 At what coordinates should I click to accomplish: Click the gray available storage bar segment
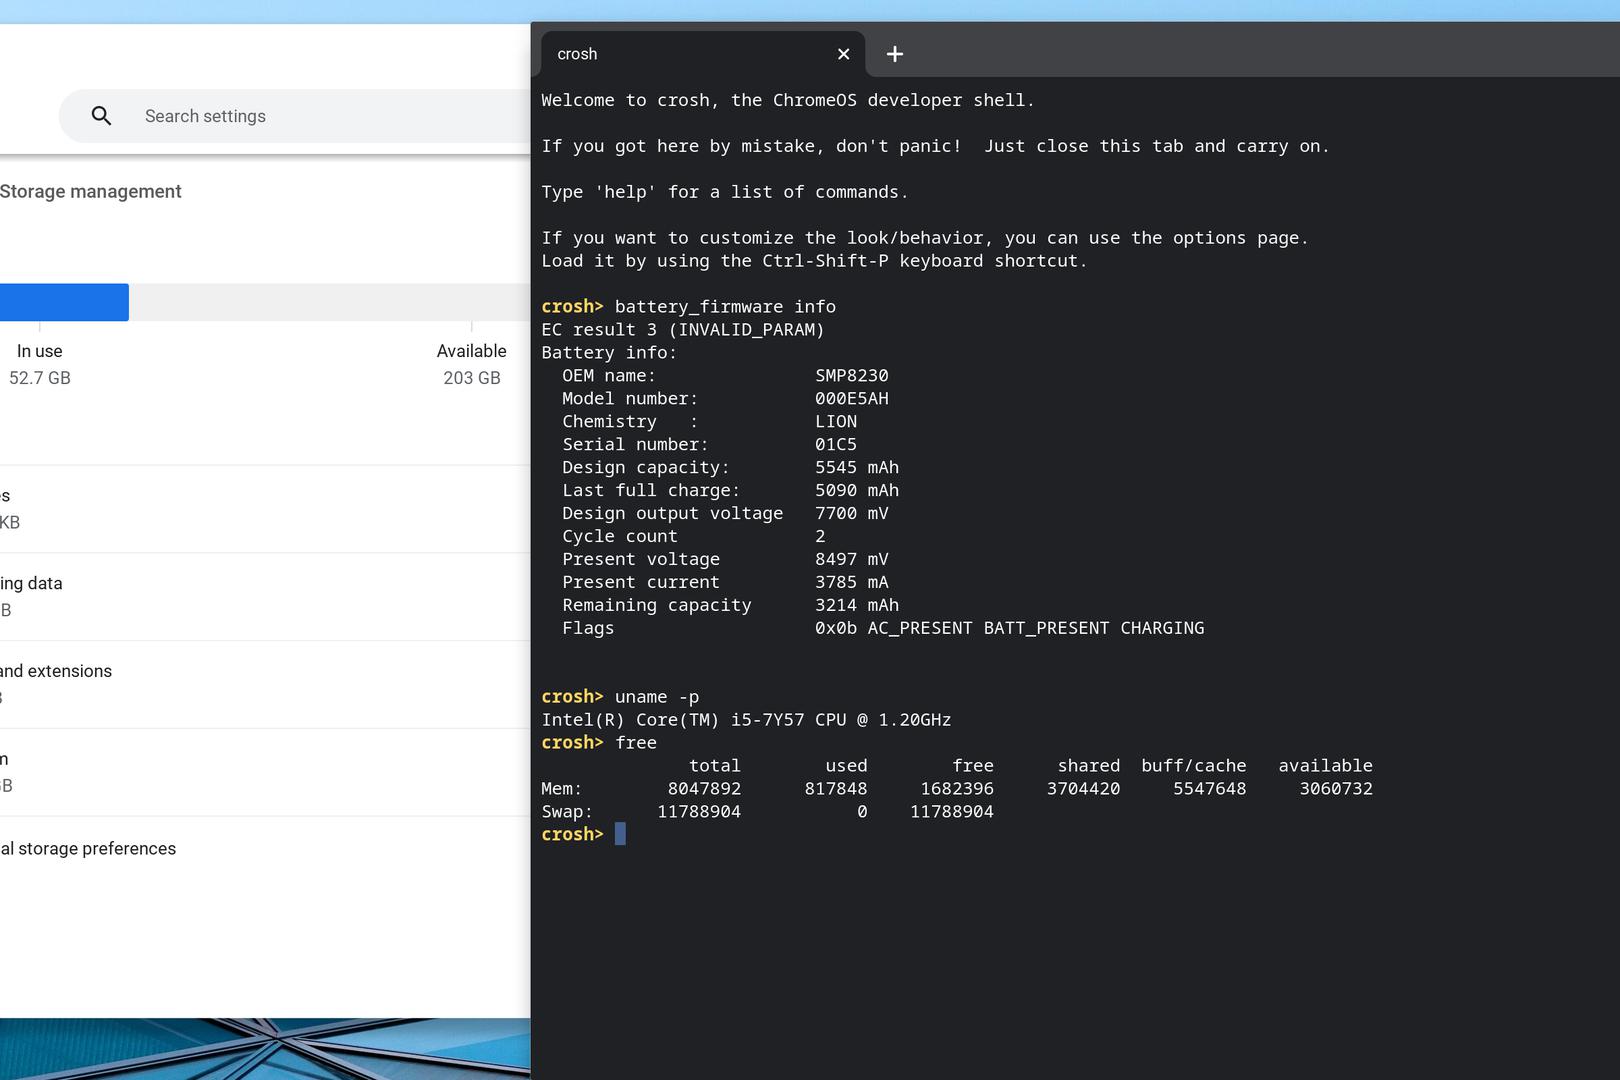pyautogui.click(x=330, y=302)
